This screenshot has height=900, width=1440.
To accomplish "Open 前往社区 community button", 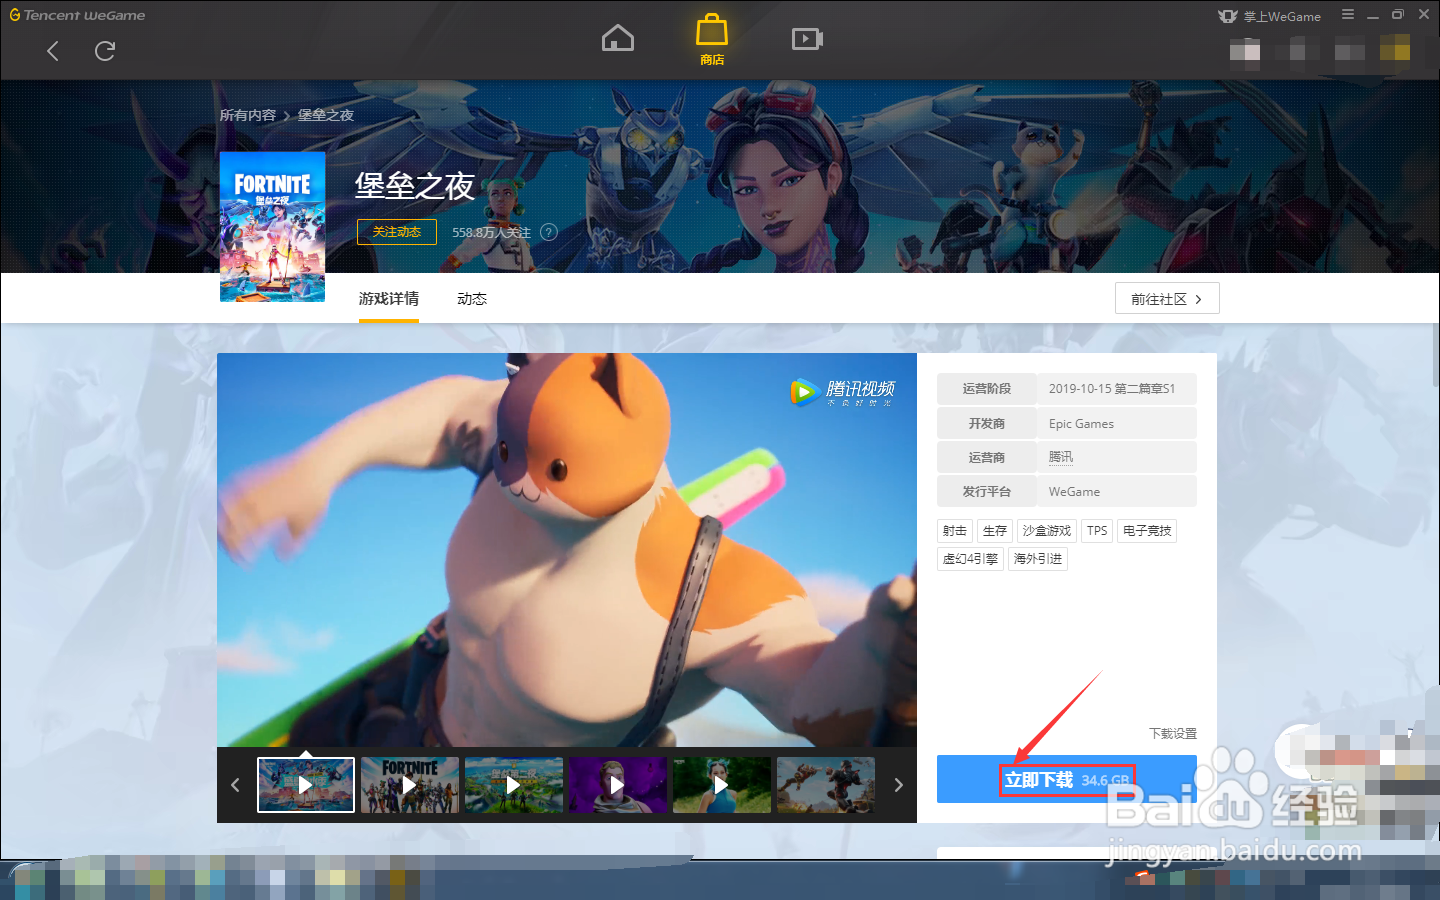I will click(x=1167, y=299).
